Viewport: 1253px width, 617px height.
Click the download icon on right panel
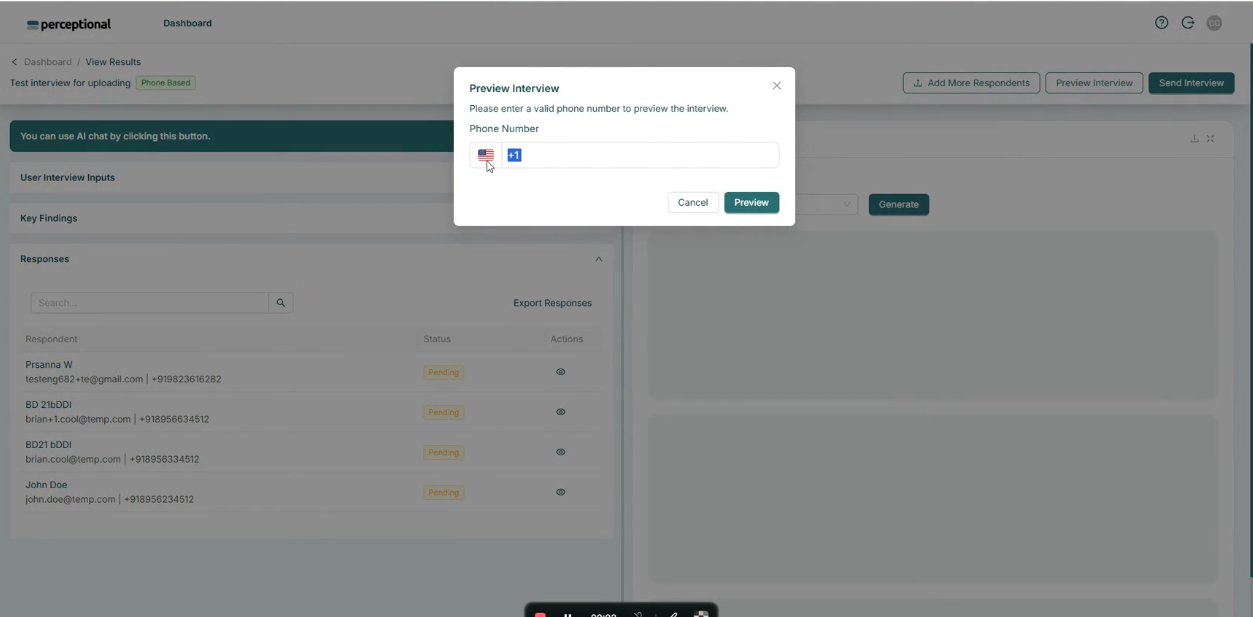pyautogui.click(x=1193, y=138)
